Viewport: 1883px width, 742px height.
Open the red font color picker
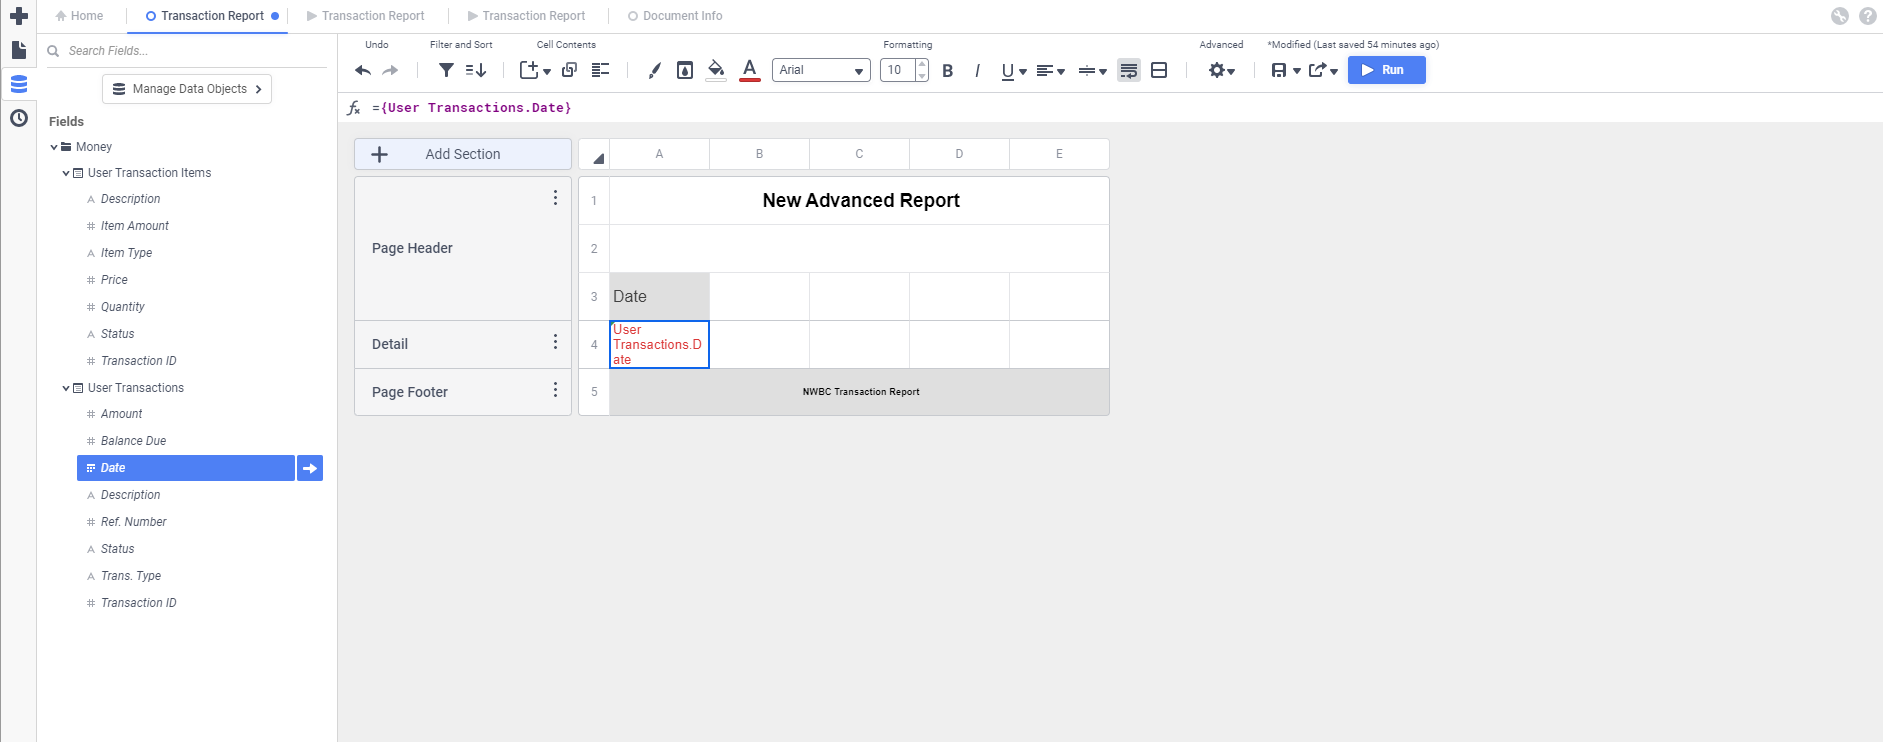coord(750,70)
